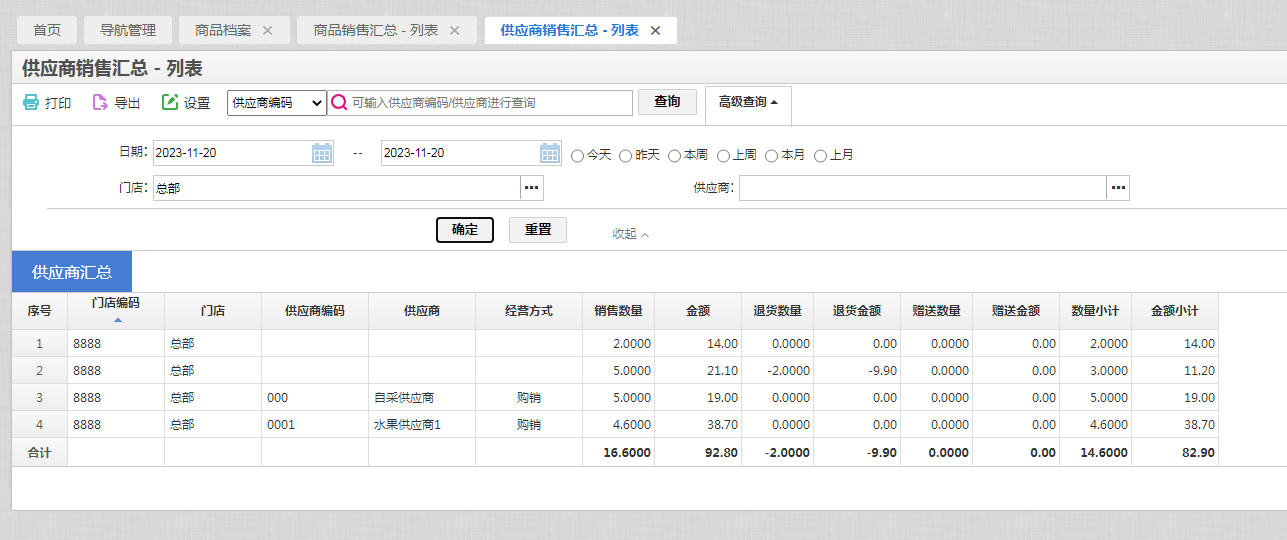Click the 序号 column header

coord(39,311)
